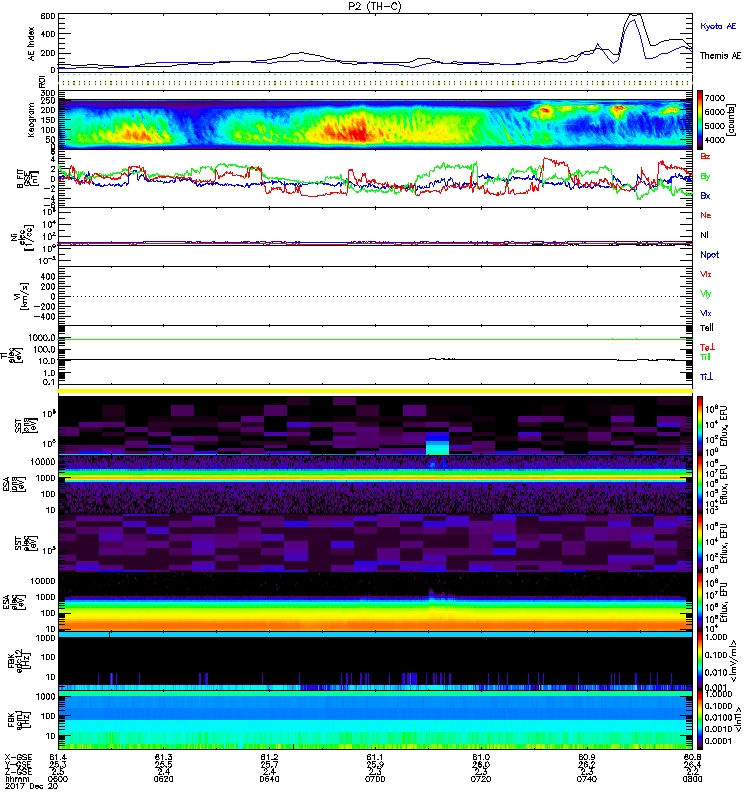Click the cyan burst in SST ion panel
Viewport: 750px width, 800px height.
pos(437,443)
